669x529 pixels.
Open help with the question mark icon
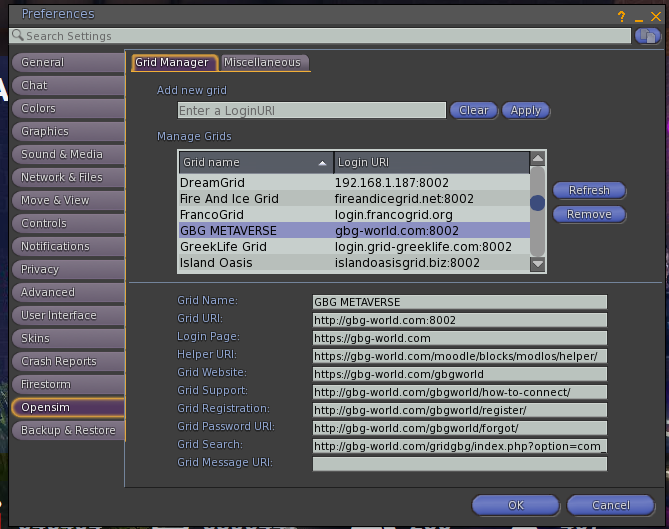point(621,16)
